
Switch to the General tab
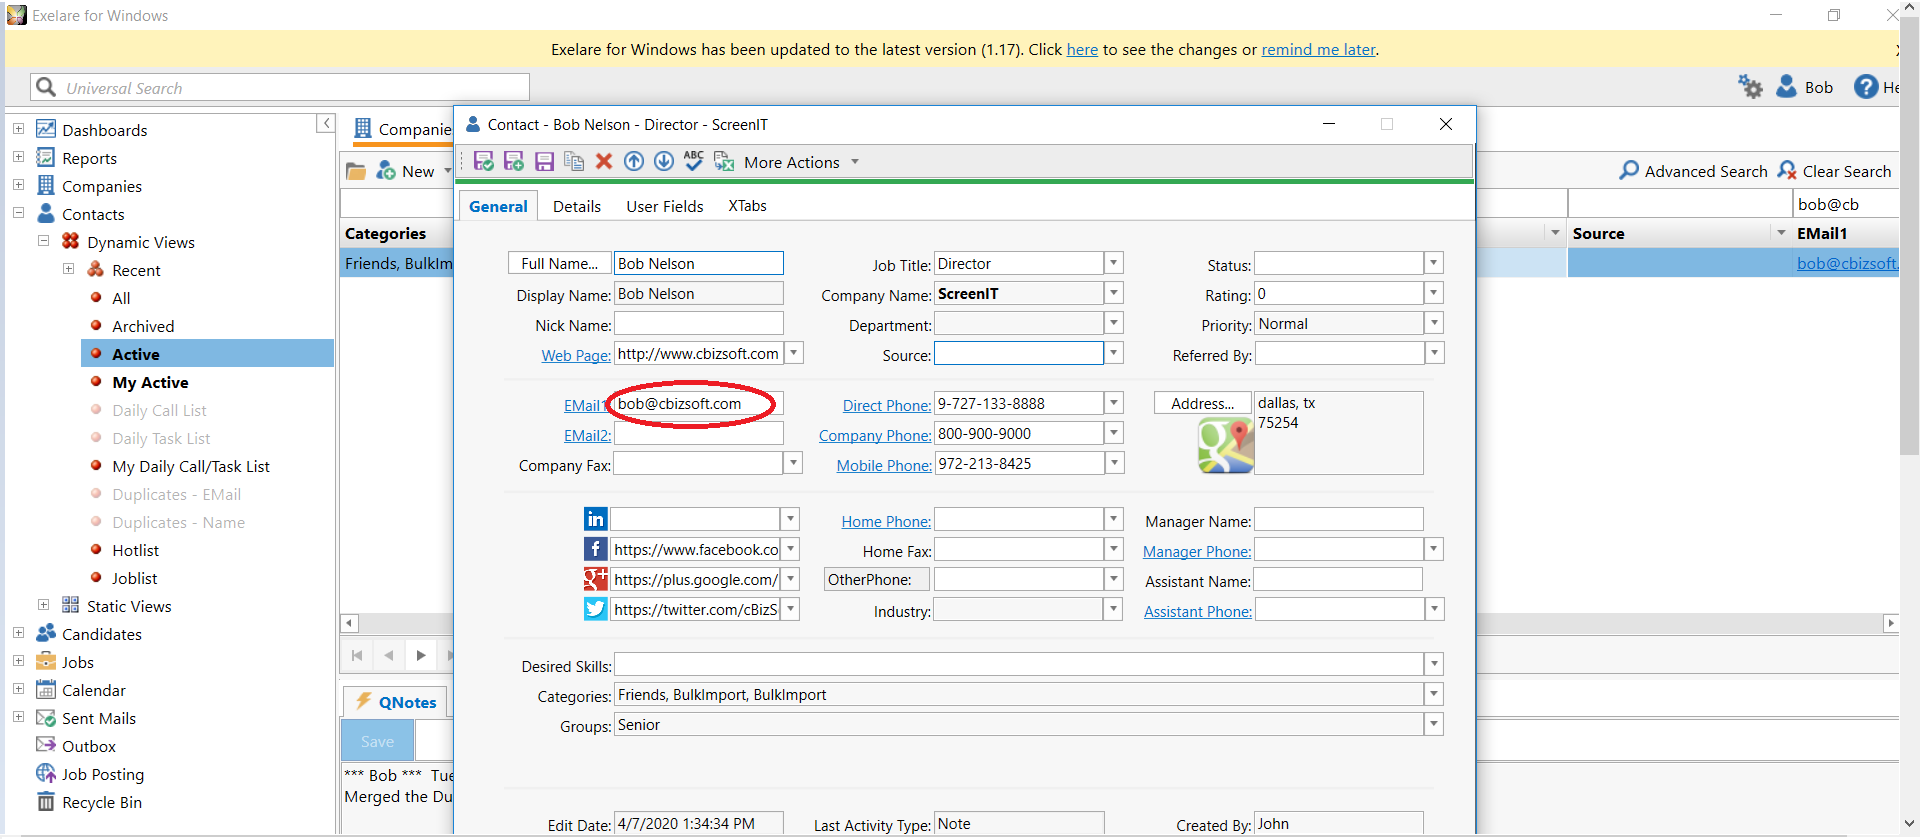click(x=498, y=206)
